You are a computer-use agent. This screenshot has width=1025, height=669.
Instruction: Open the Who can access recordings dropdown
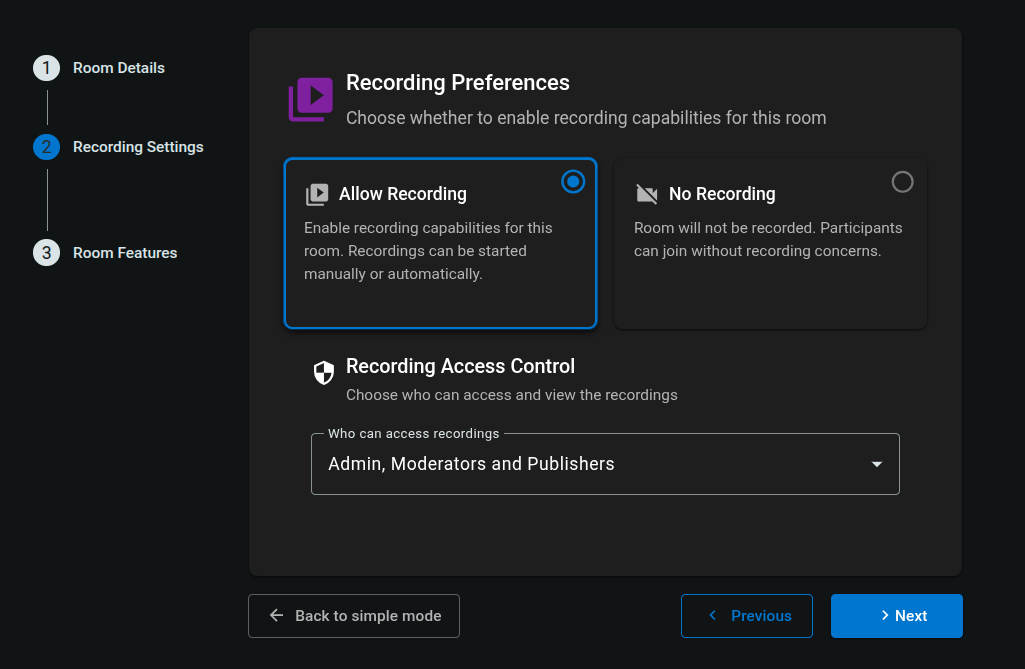(x=605, y=464)
